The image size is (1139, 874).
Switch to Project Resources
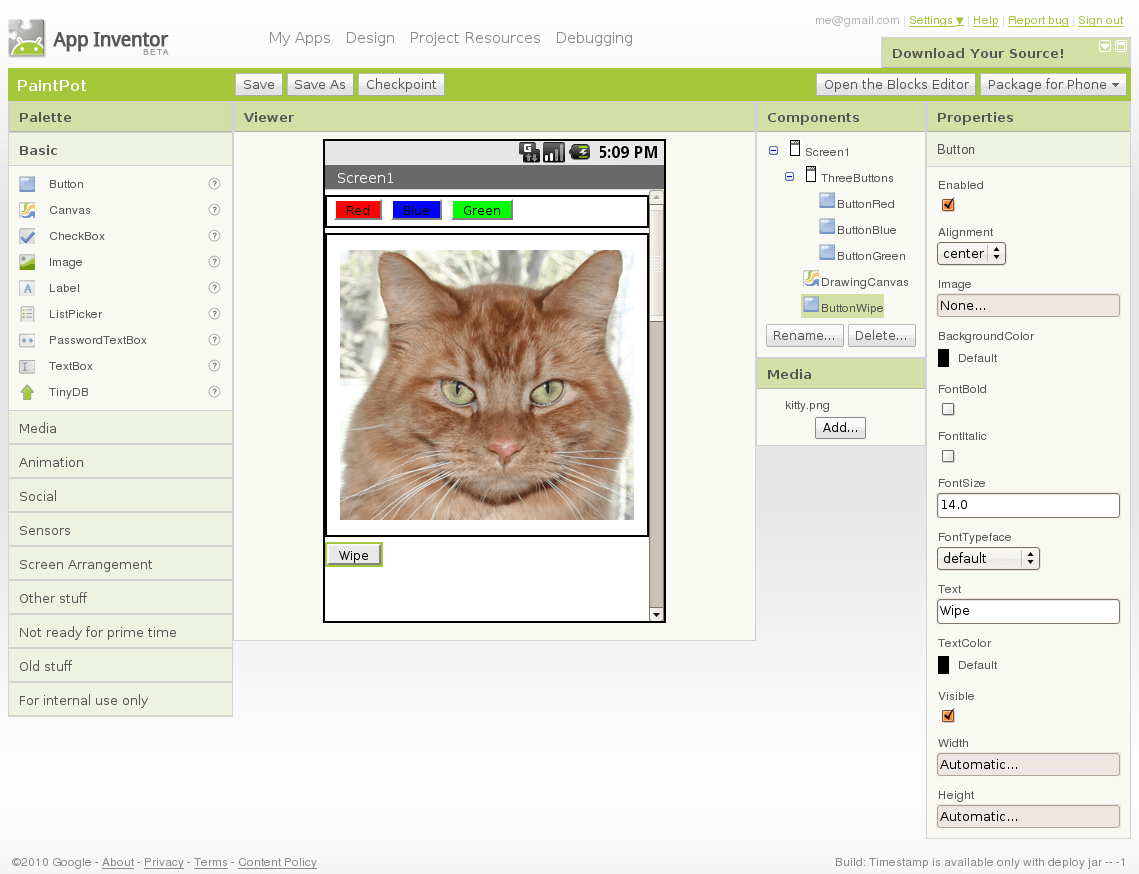coord(475,38)
